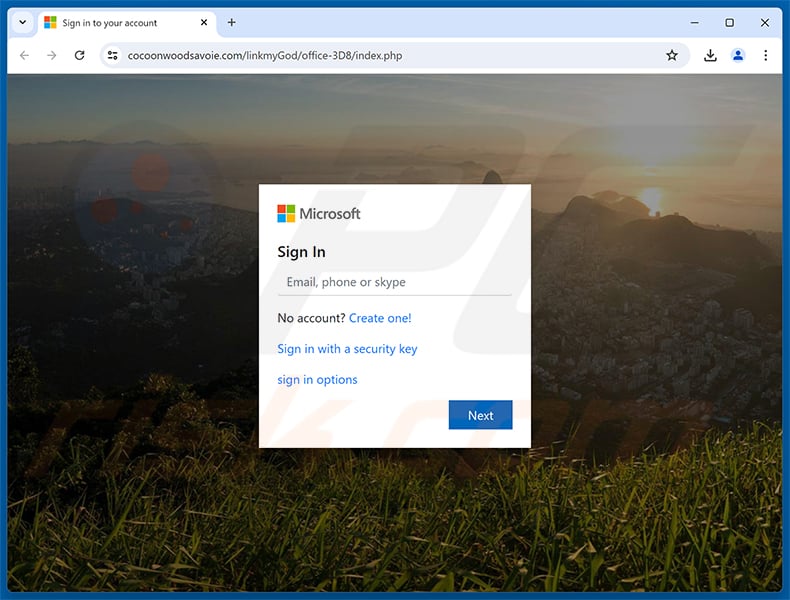Click the 'Sign In' heading text
790x600 pixels.
tap(301, 252)
